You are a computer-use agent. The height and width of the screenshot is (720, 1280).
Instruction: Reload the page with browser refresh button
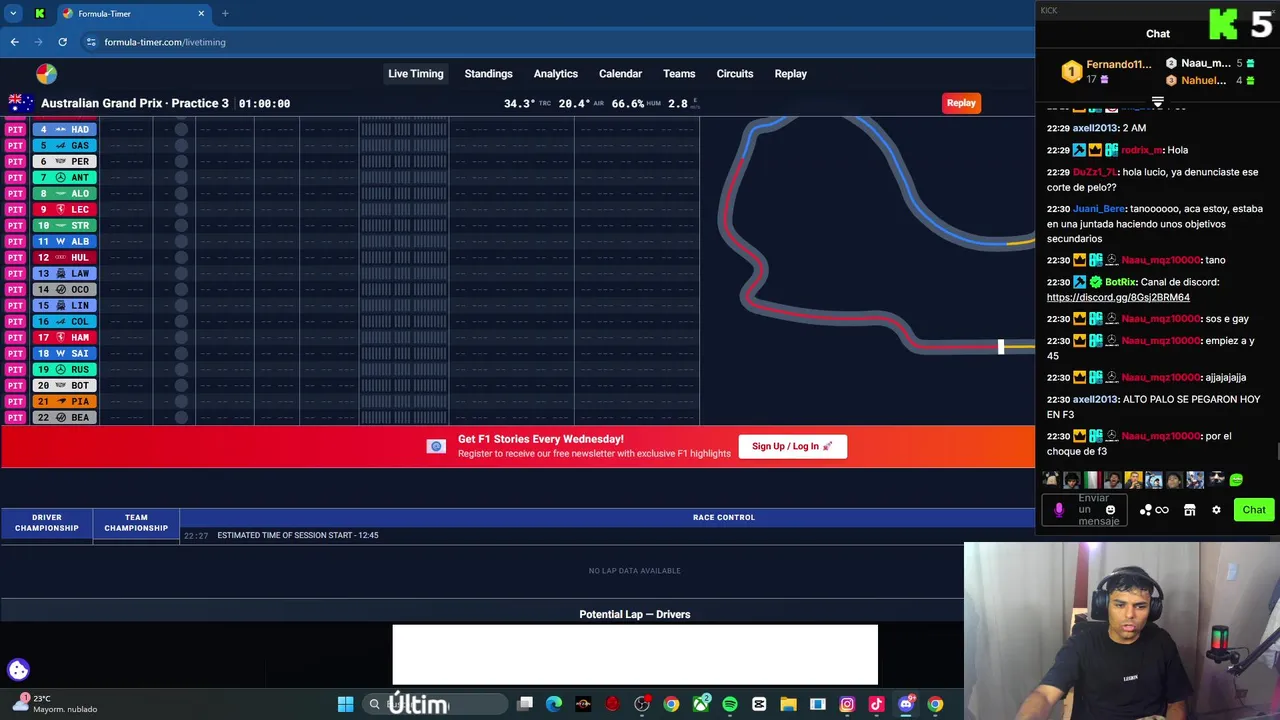tap(62, 42)
